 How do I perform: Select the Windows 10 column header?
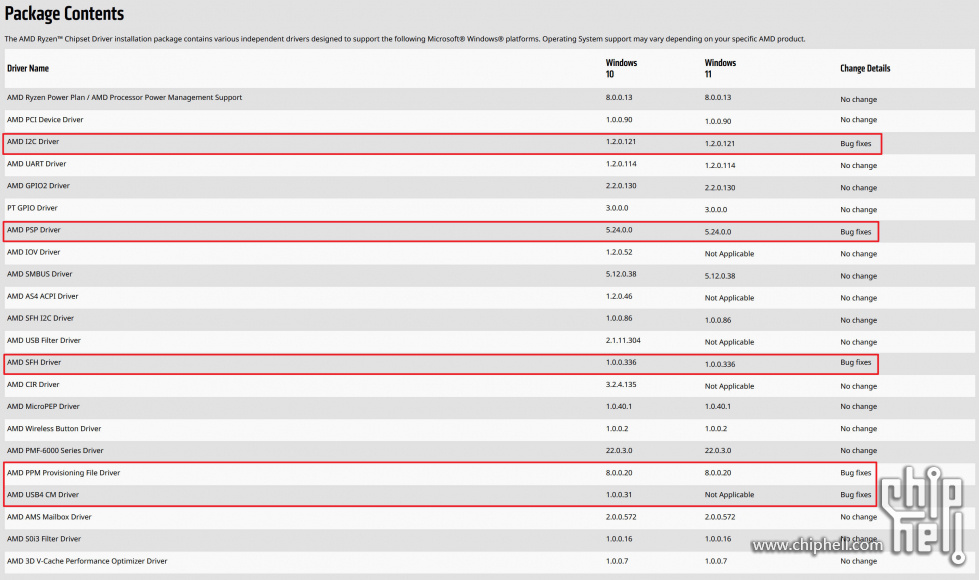tap(621, 68)
